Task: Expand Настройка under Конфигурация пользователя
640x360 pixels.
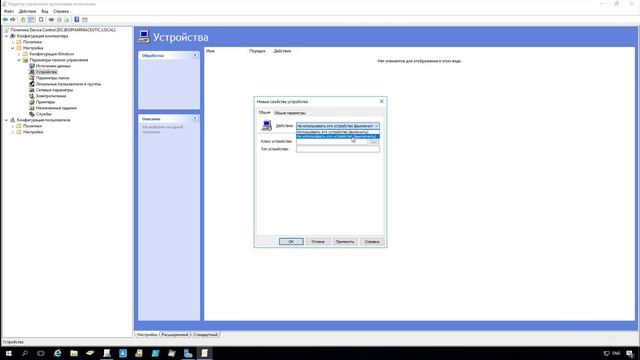Action: 13,132
